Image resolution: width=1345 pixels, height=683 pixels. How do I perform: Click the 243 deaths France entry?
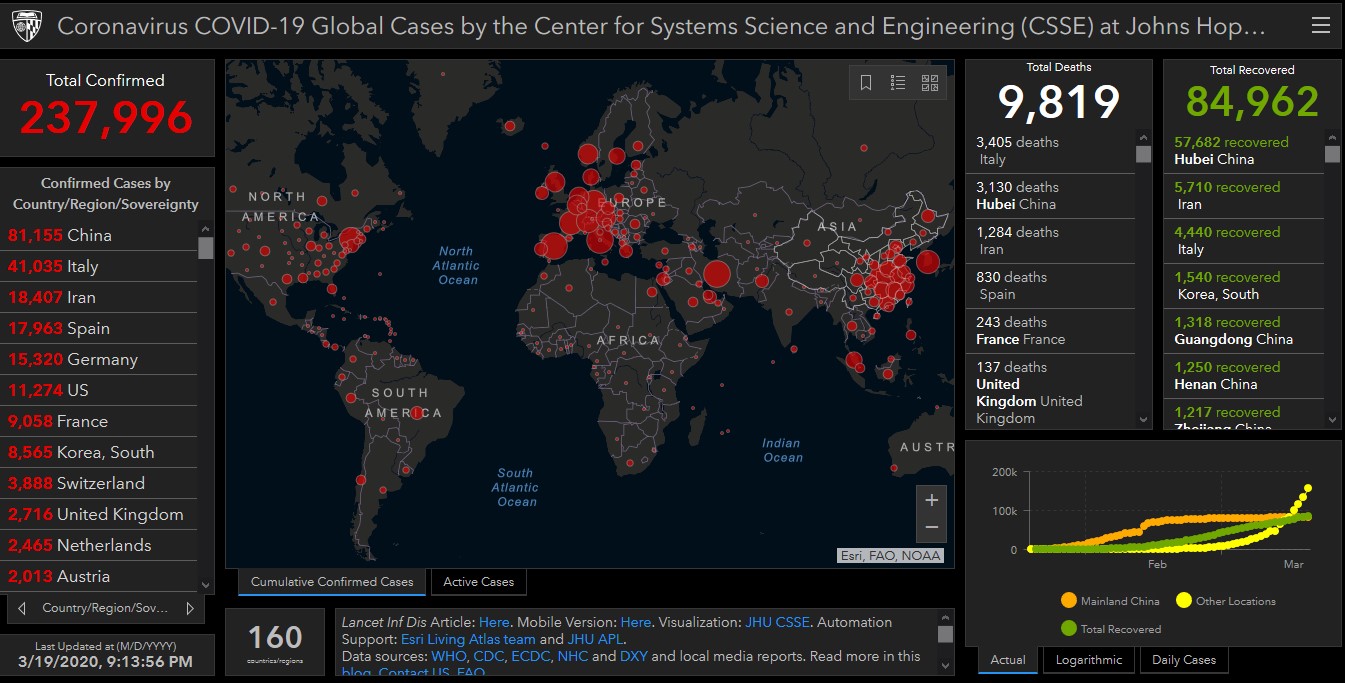tap(1051, 331)
